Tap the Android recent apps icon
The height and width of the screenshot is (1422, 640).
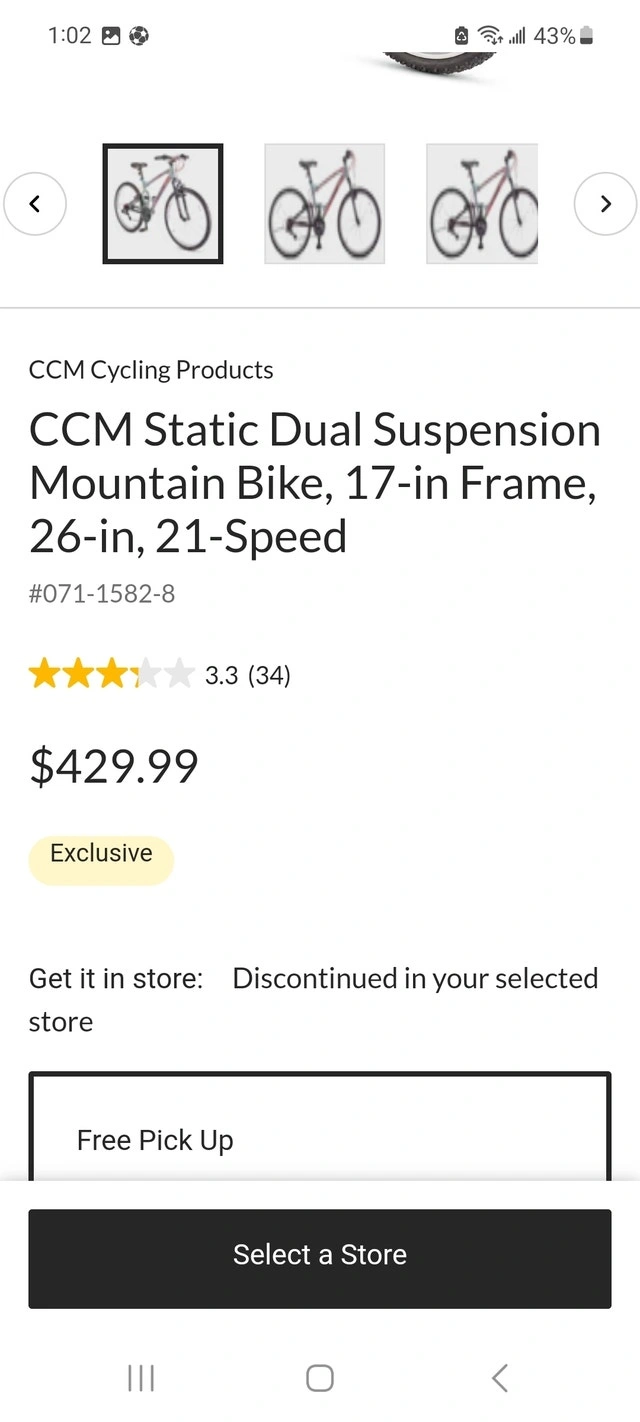141,1378
